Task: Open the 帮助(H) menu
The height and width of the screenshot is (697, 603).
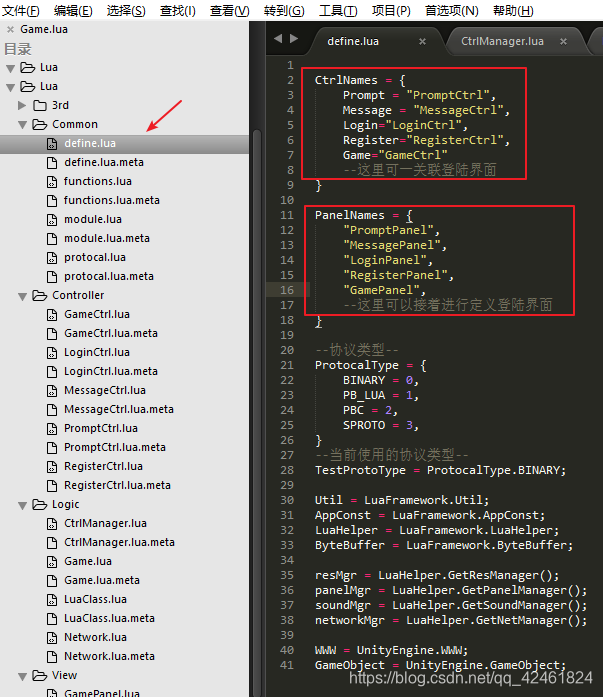Action: [x=513, y=10]
